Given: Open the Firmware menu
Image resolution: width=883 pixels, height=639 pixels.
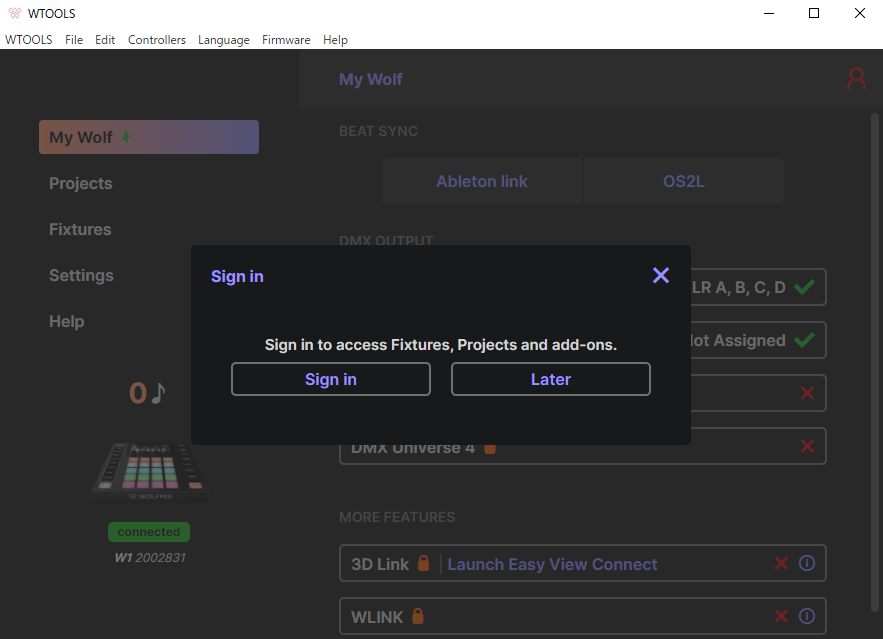Looking at the screenshot, I should point(286,40).
